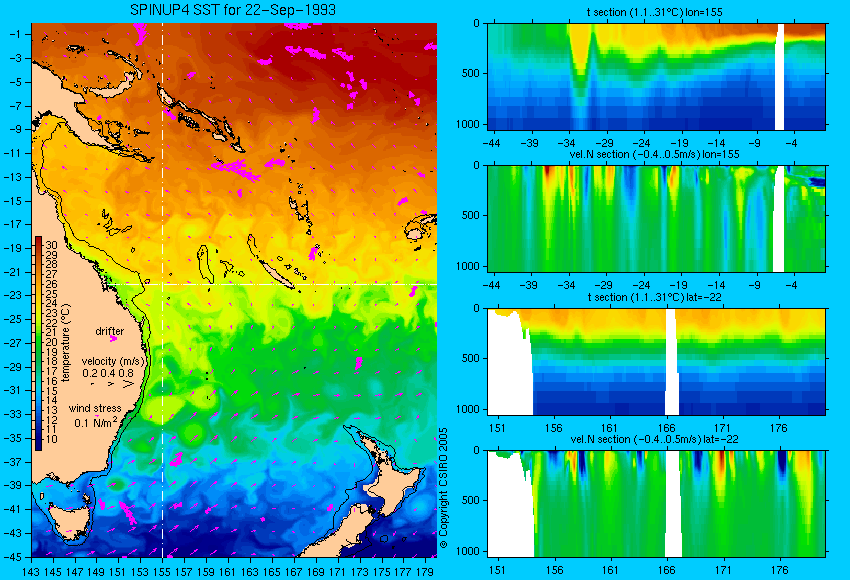The height and width of the screenshot is (580, 850).
Task: Click the '0.2 0.4 0.8' velocity scale values
Action: pos(108,373)
